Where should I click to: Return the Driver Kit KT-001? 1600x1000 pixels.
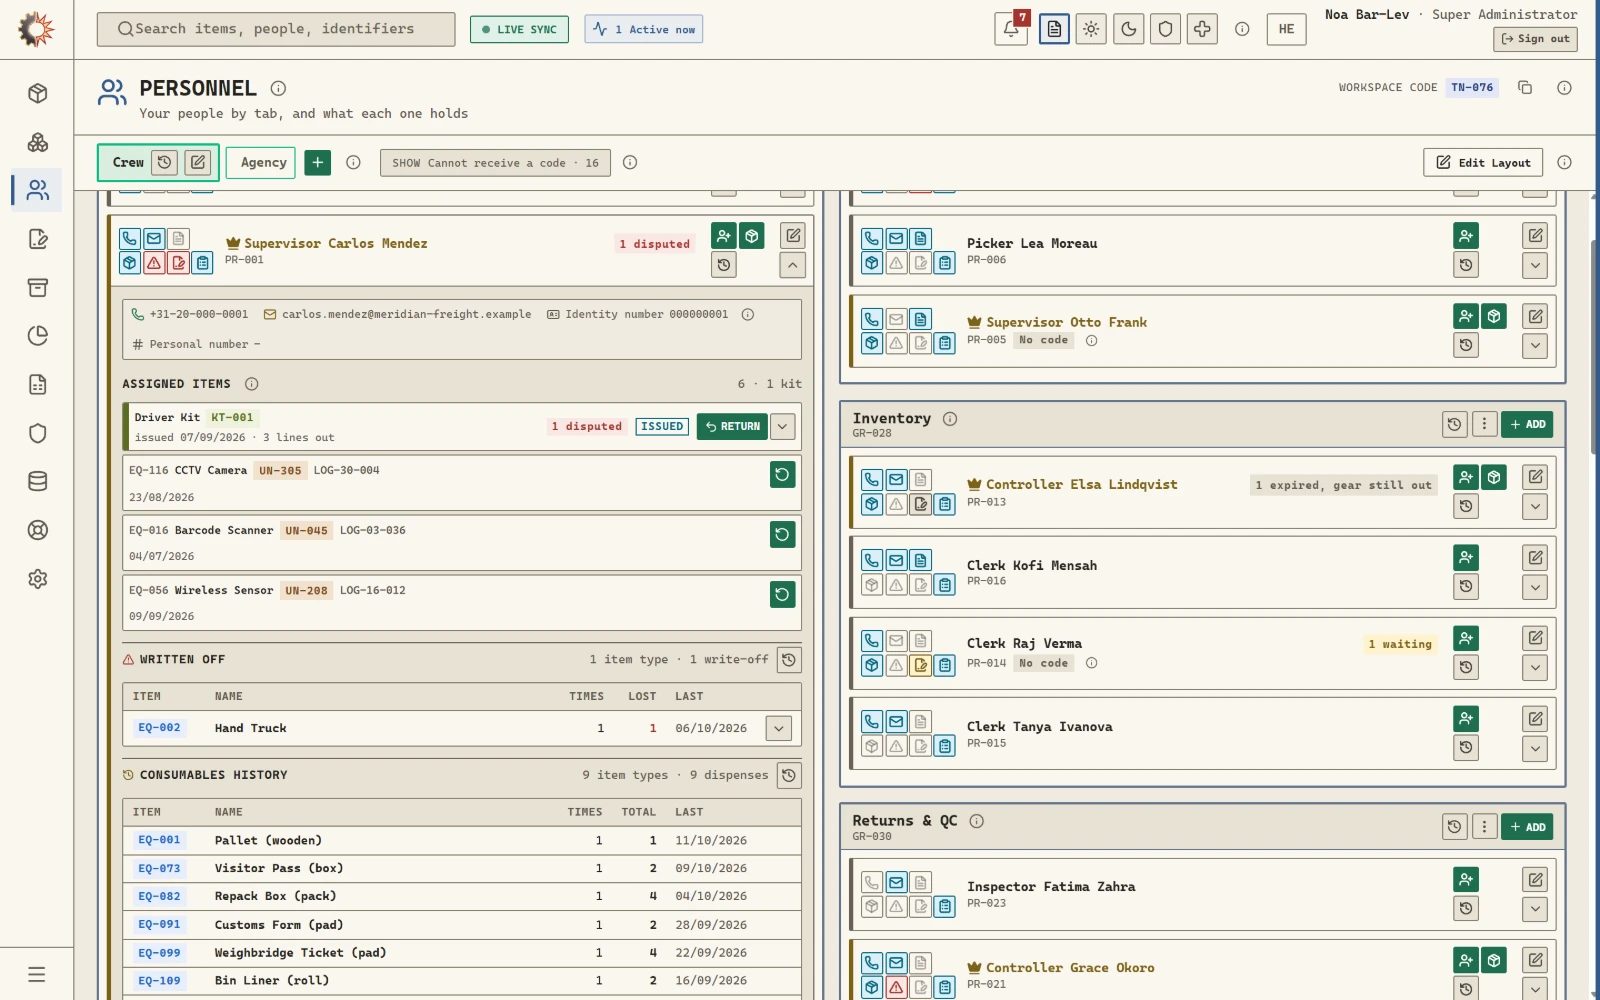732,426
